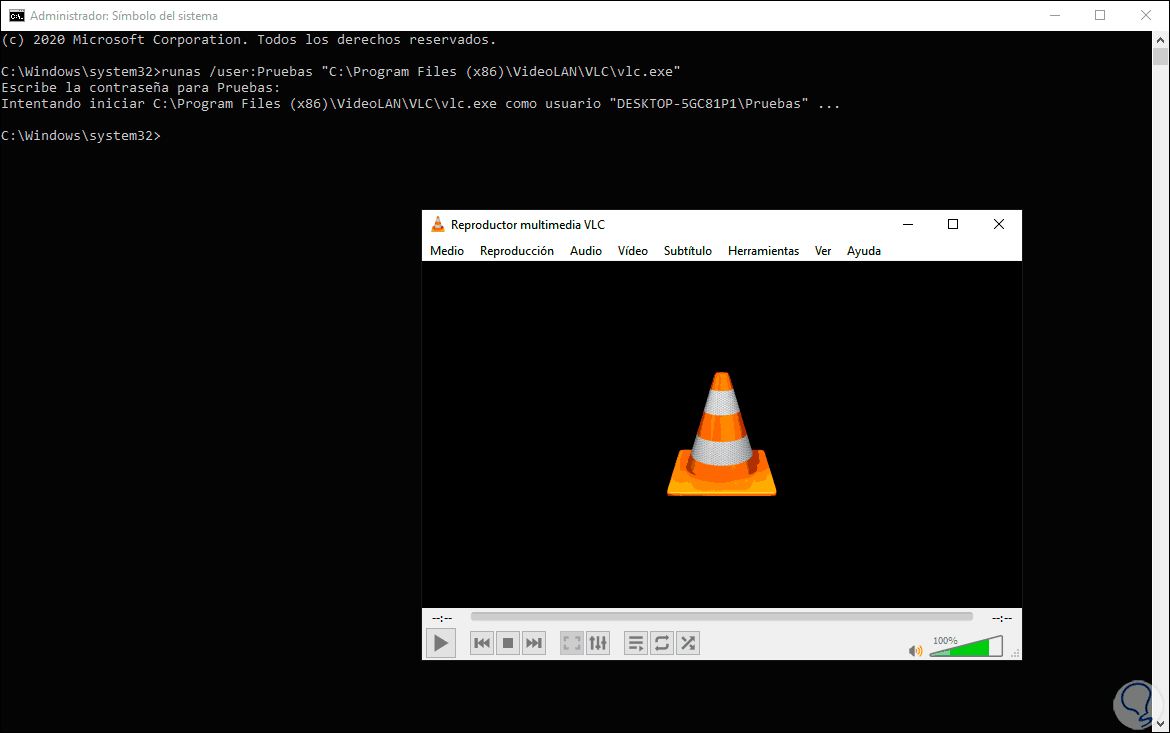The width and height of the screenshot is (1170, 733).
Task: Click the Command Prompt scroll up arrow
Action: [x=1160, y=40]
